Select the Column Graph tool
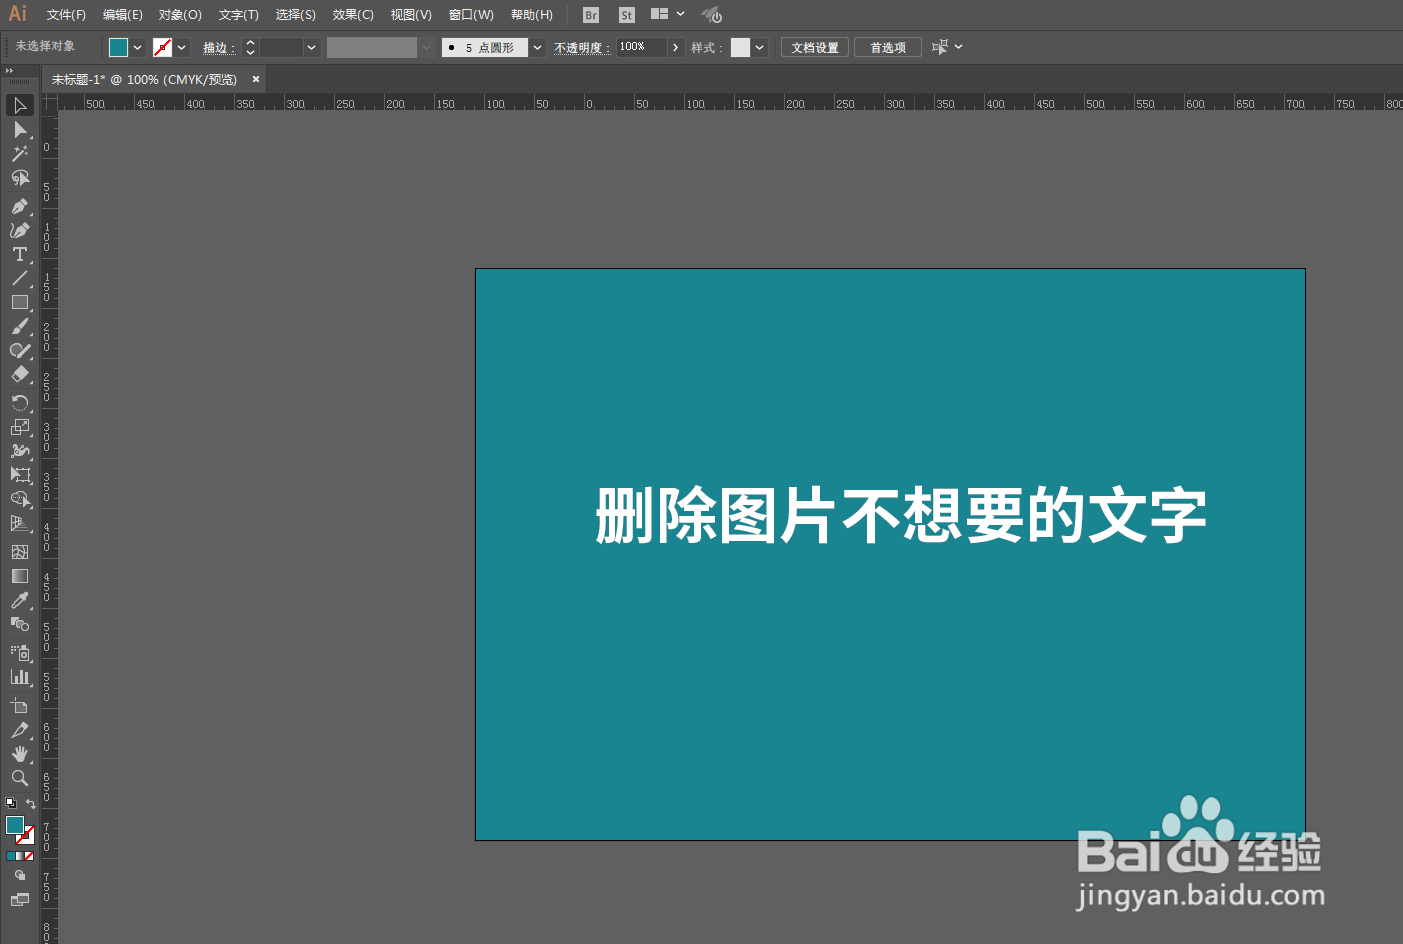 coord(20,676)
